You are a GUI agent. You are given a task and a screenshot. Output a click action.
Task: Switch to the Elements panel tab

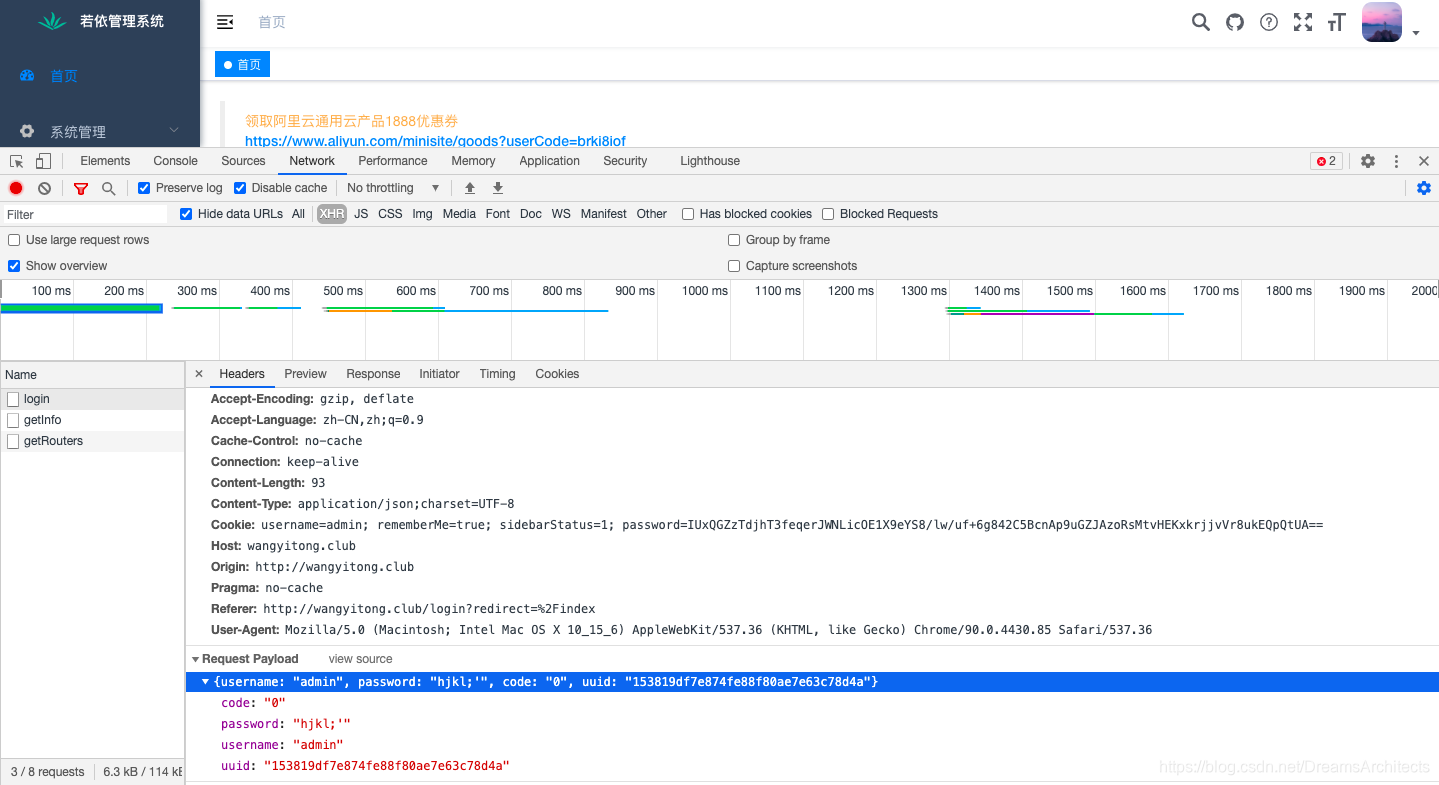(x=105, y=161)
